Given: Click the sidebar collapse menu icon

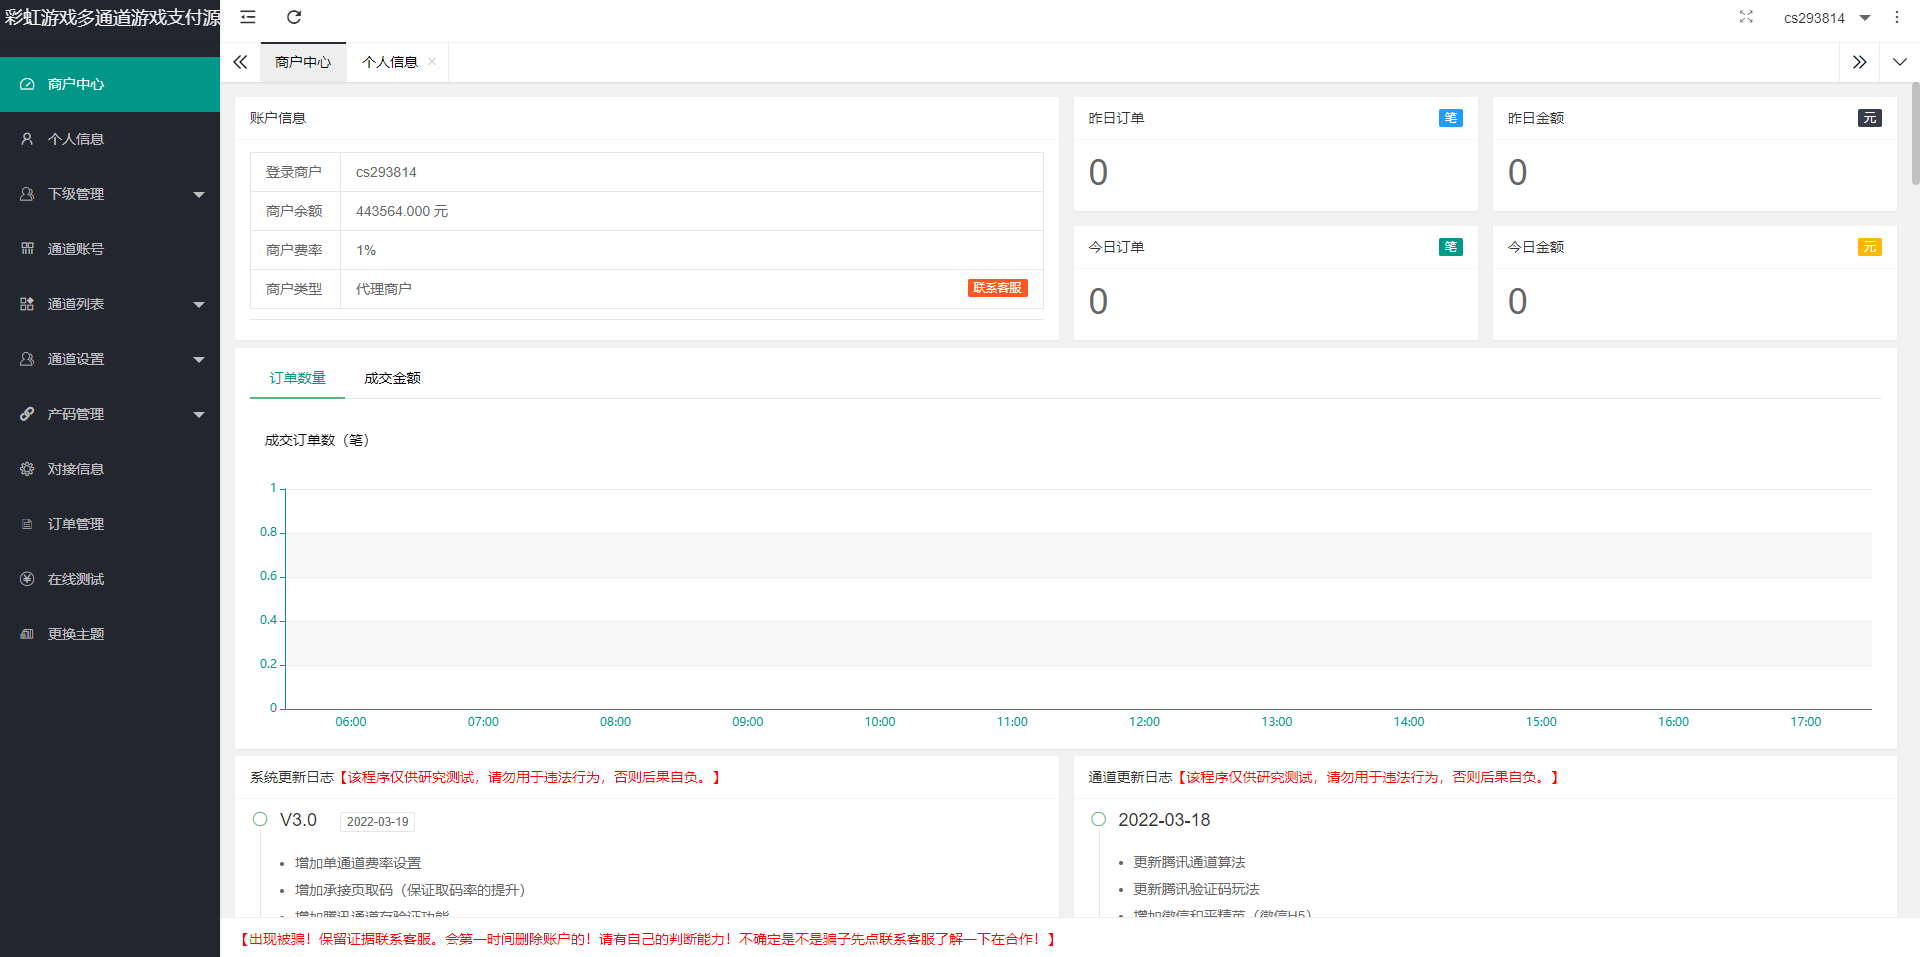Looking at the screenshot, I should point(248,17).
